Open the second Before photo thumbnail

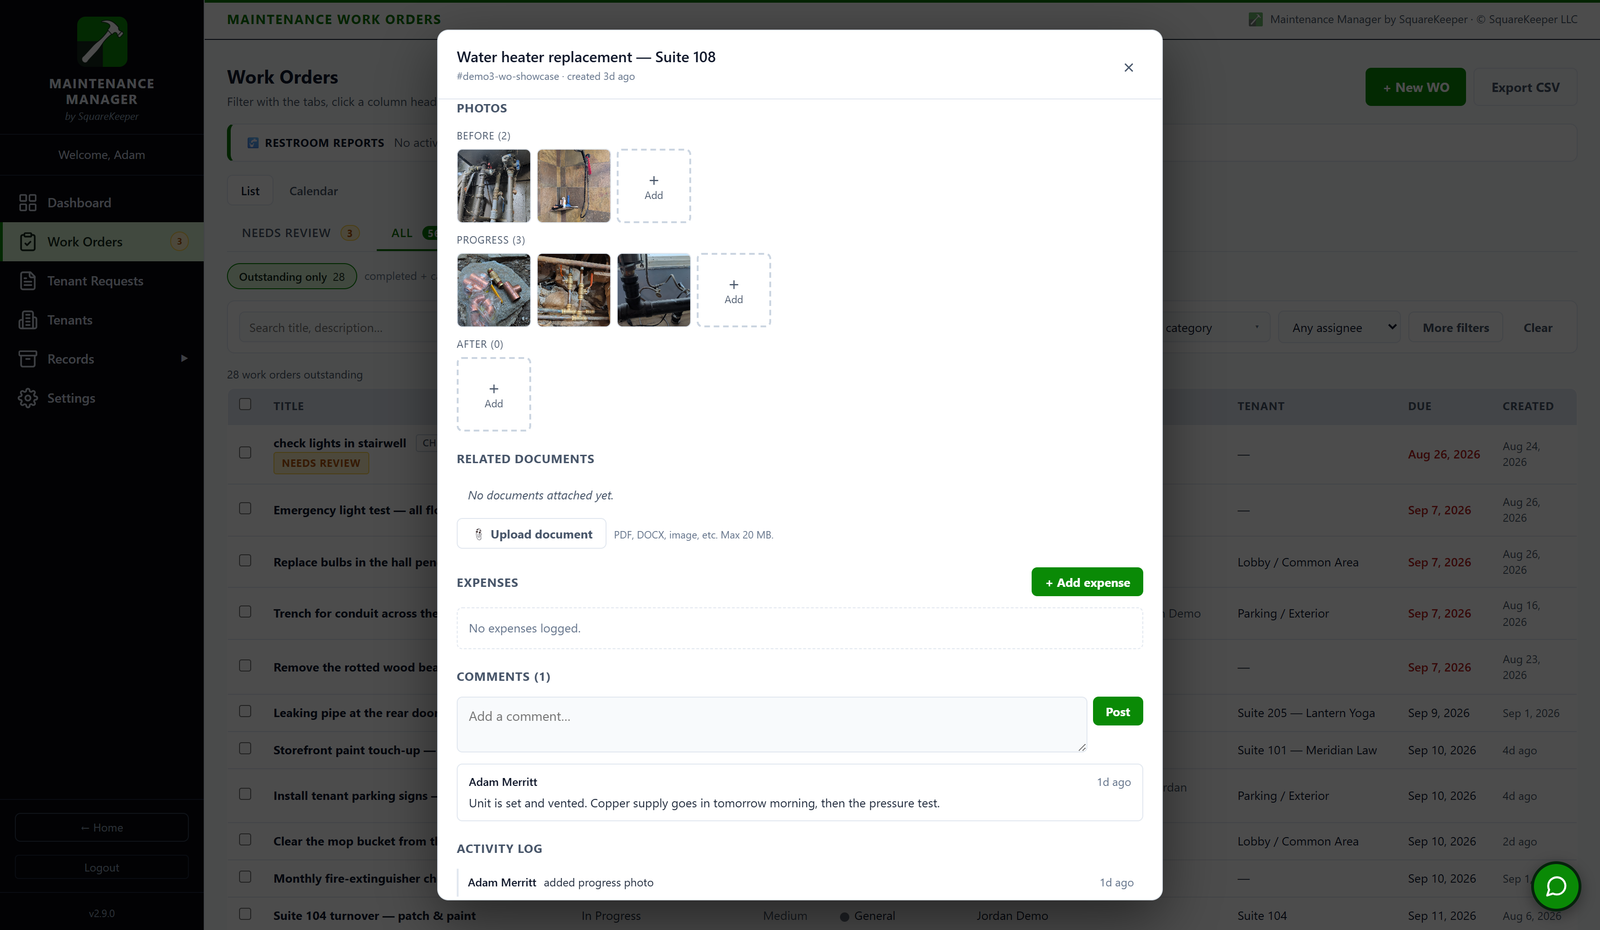pyautogui.click(x=574, y=186)
